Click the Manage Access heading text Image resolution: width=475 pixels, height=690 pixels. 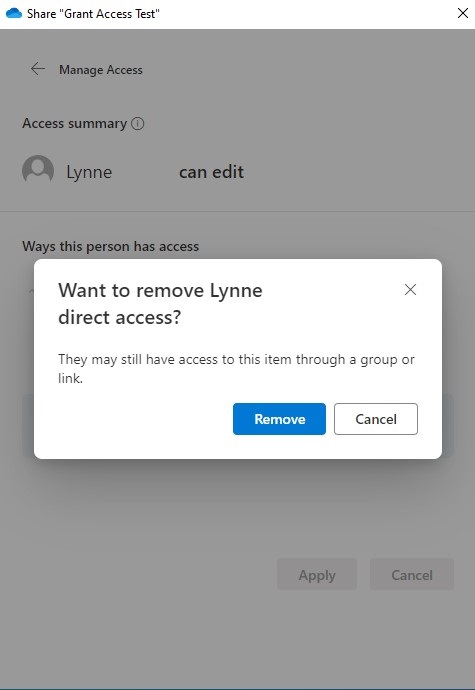[x=101, y=70]
